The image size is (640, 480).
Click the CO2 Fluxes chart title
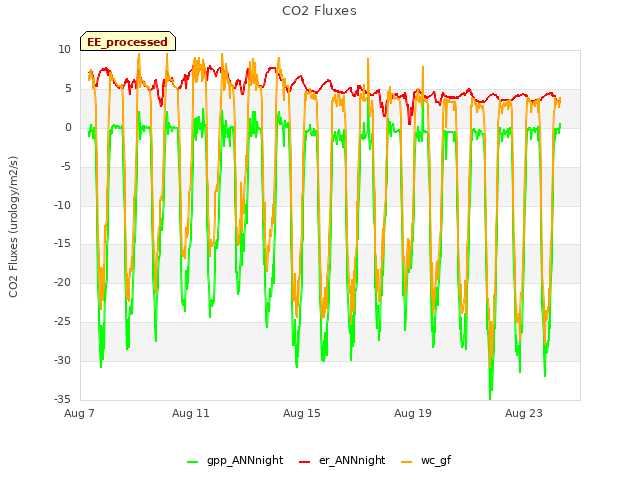[319, 11]
